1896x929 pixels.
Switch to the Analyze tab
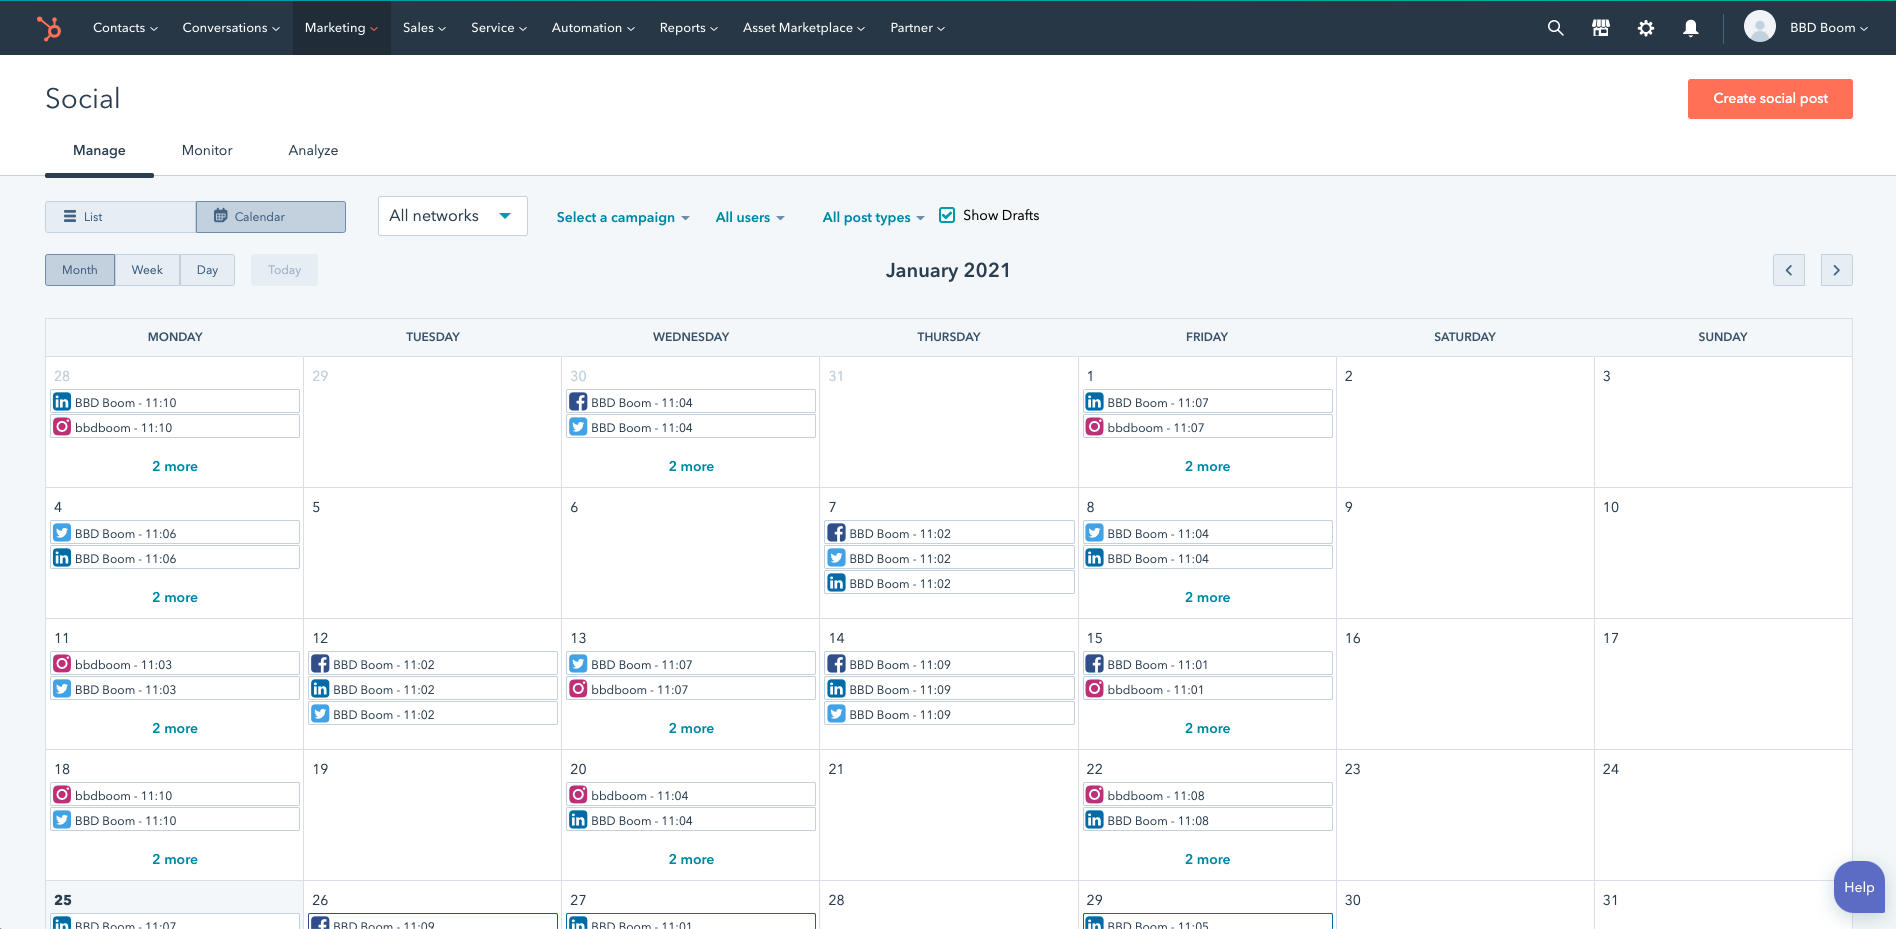click(312, 150)
